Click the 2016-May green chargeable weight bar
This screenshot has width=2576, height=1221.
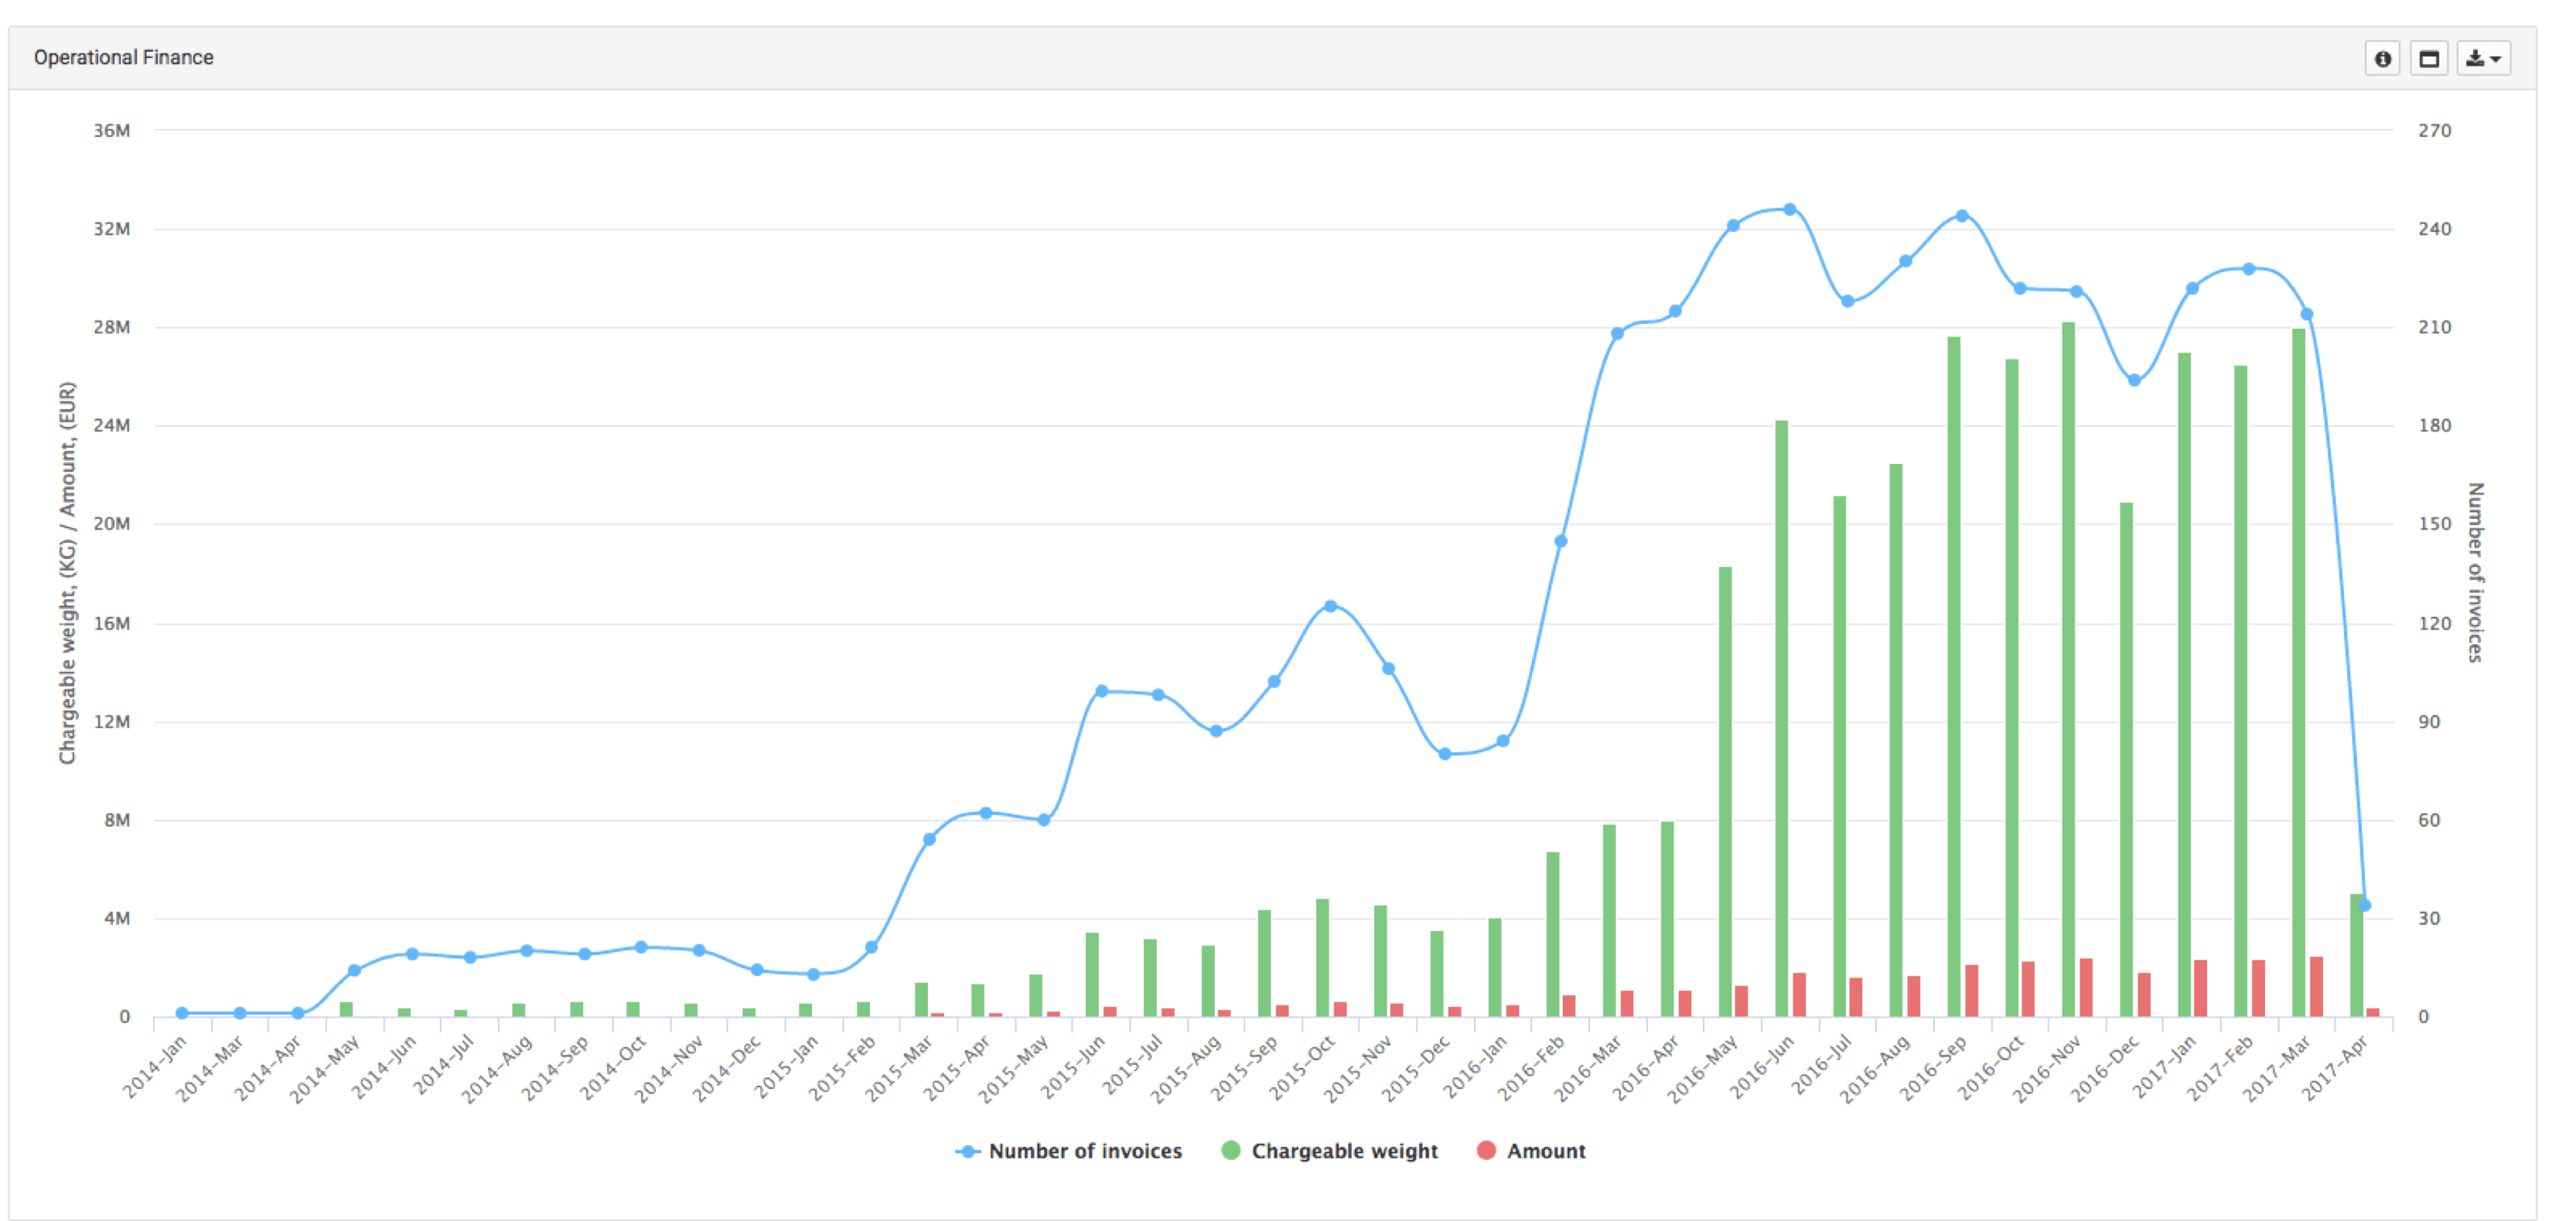coord(1725,790)
